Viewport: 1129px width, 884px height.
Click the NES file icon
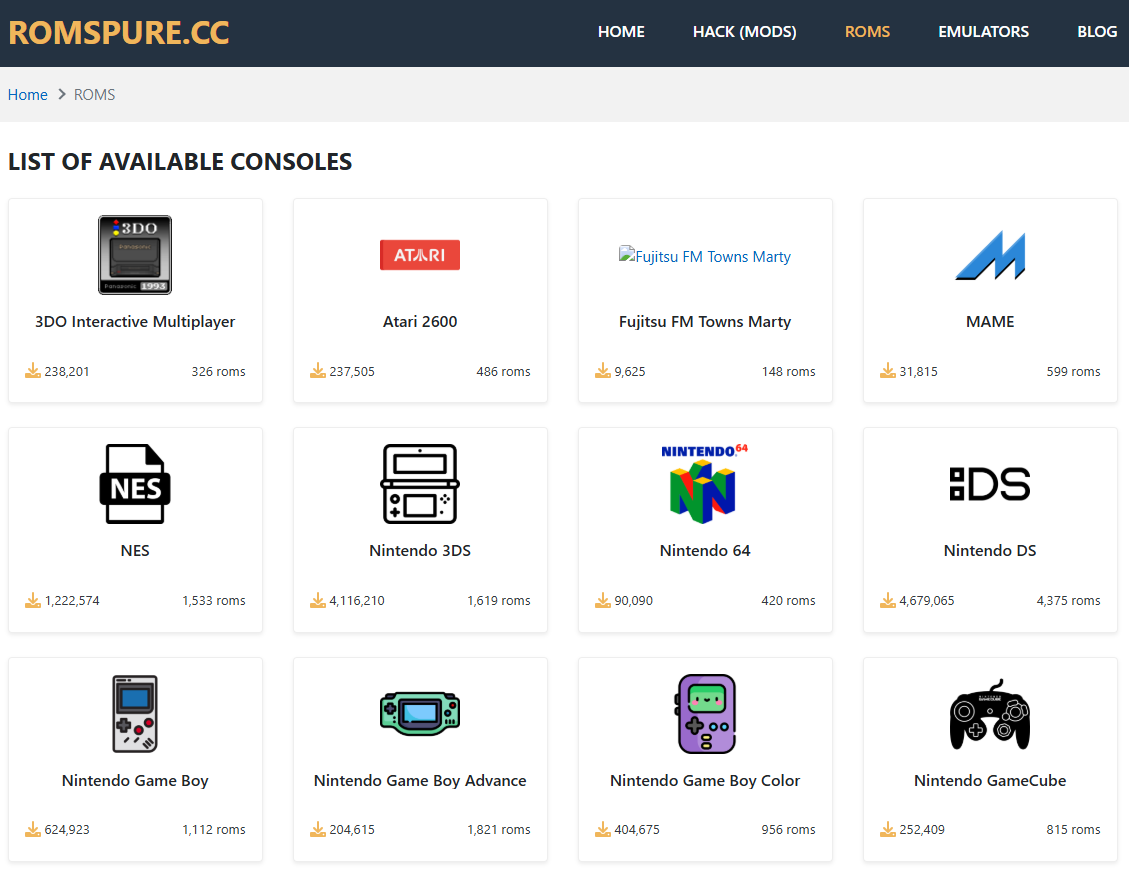[x=135, y=485]
